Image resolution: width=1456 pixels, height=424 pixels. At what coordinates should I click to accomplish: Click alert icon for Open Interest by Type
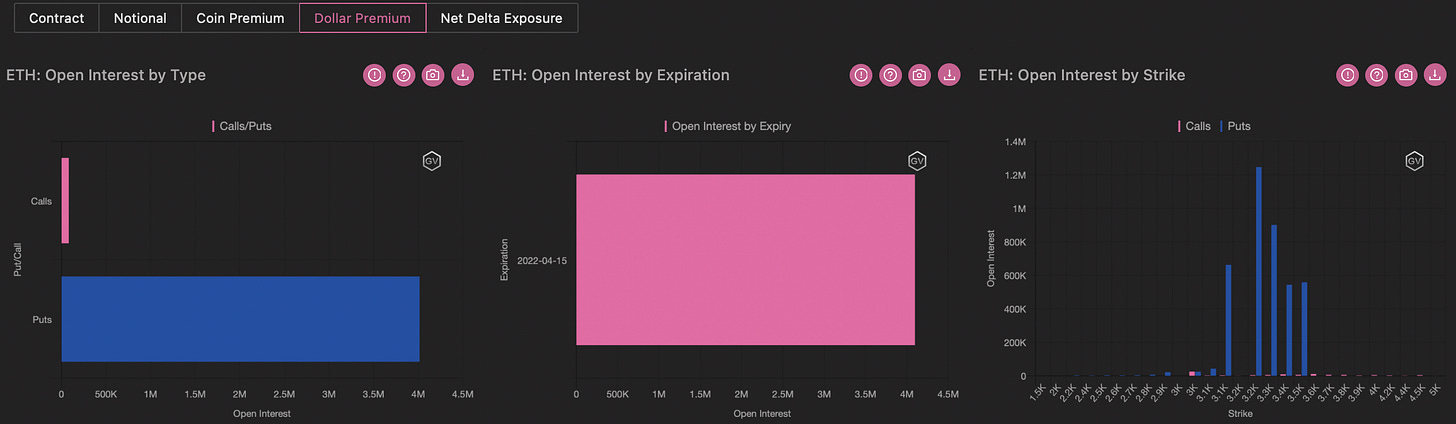pos(374,75)
